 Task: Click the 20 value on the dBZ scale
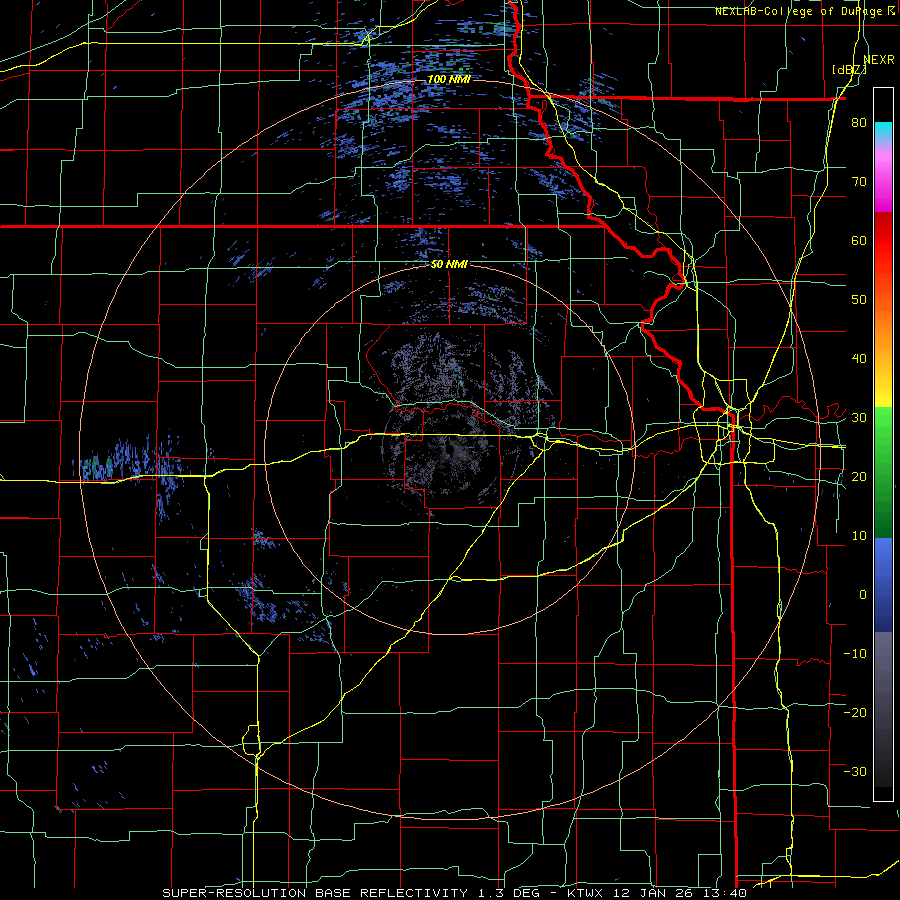click(x=859, y=477)
